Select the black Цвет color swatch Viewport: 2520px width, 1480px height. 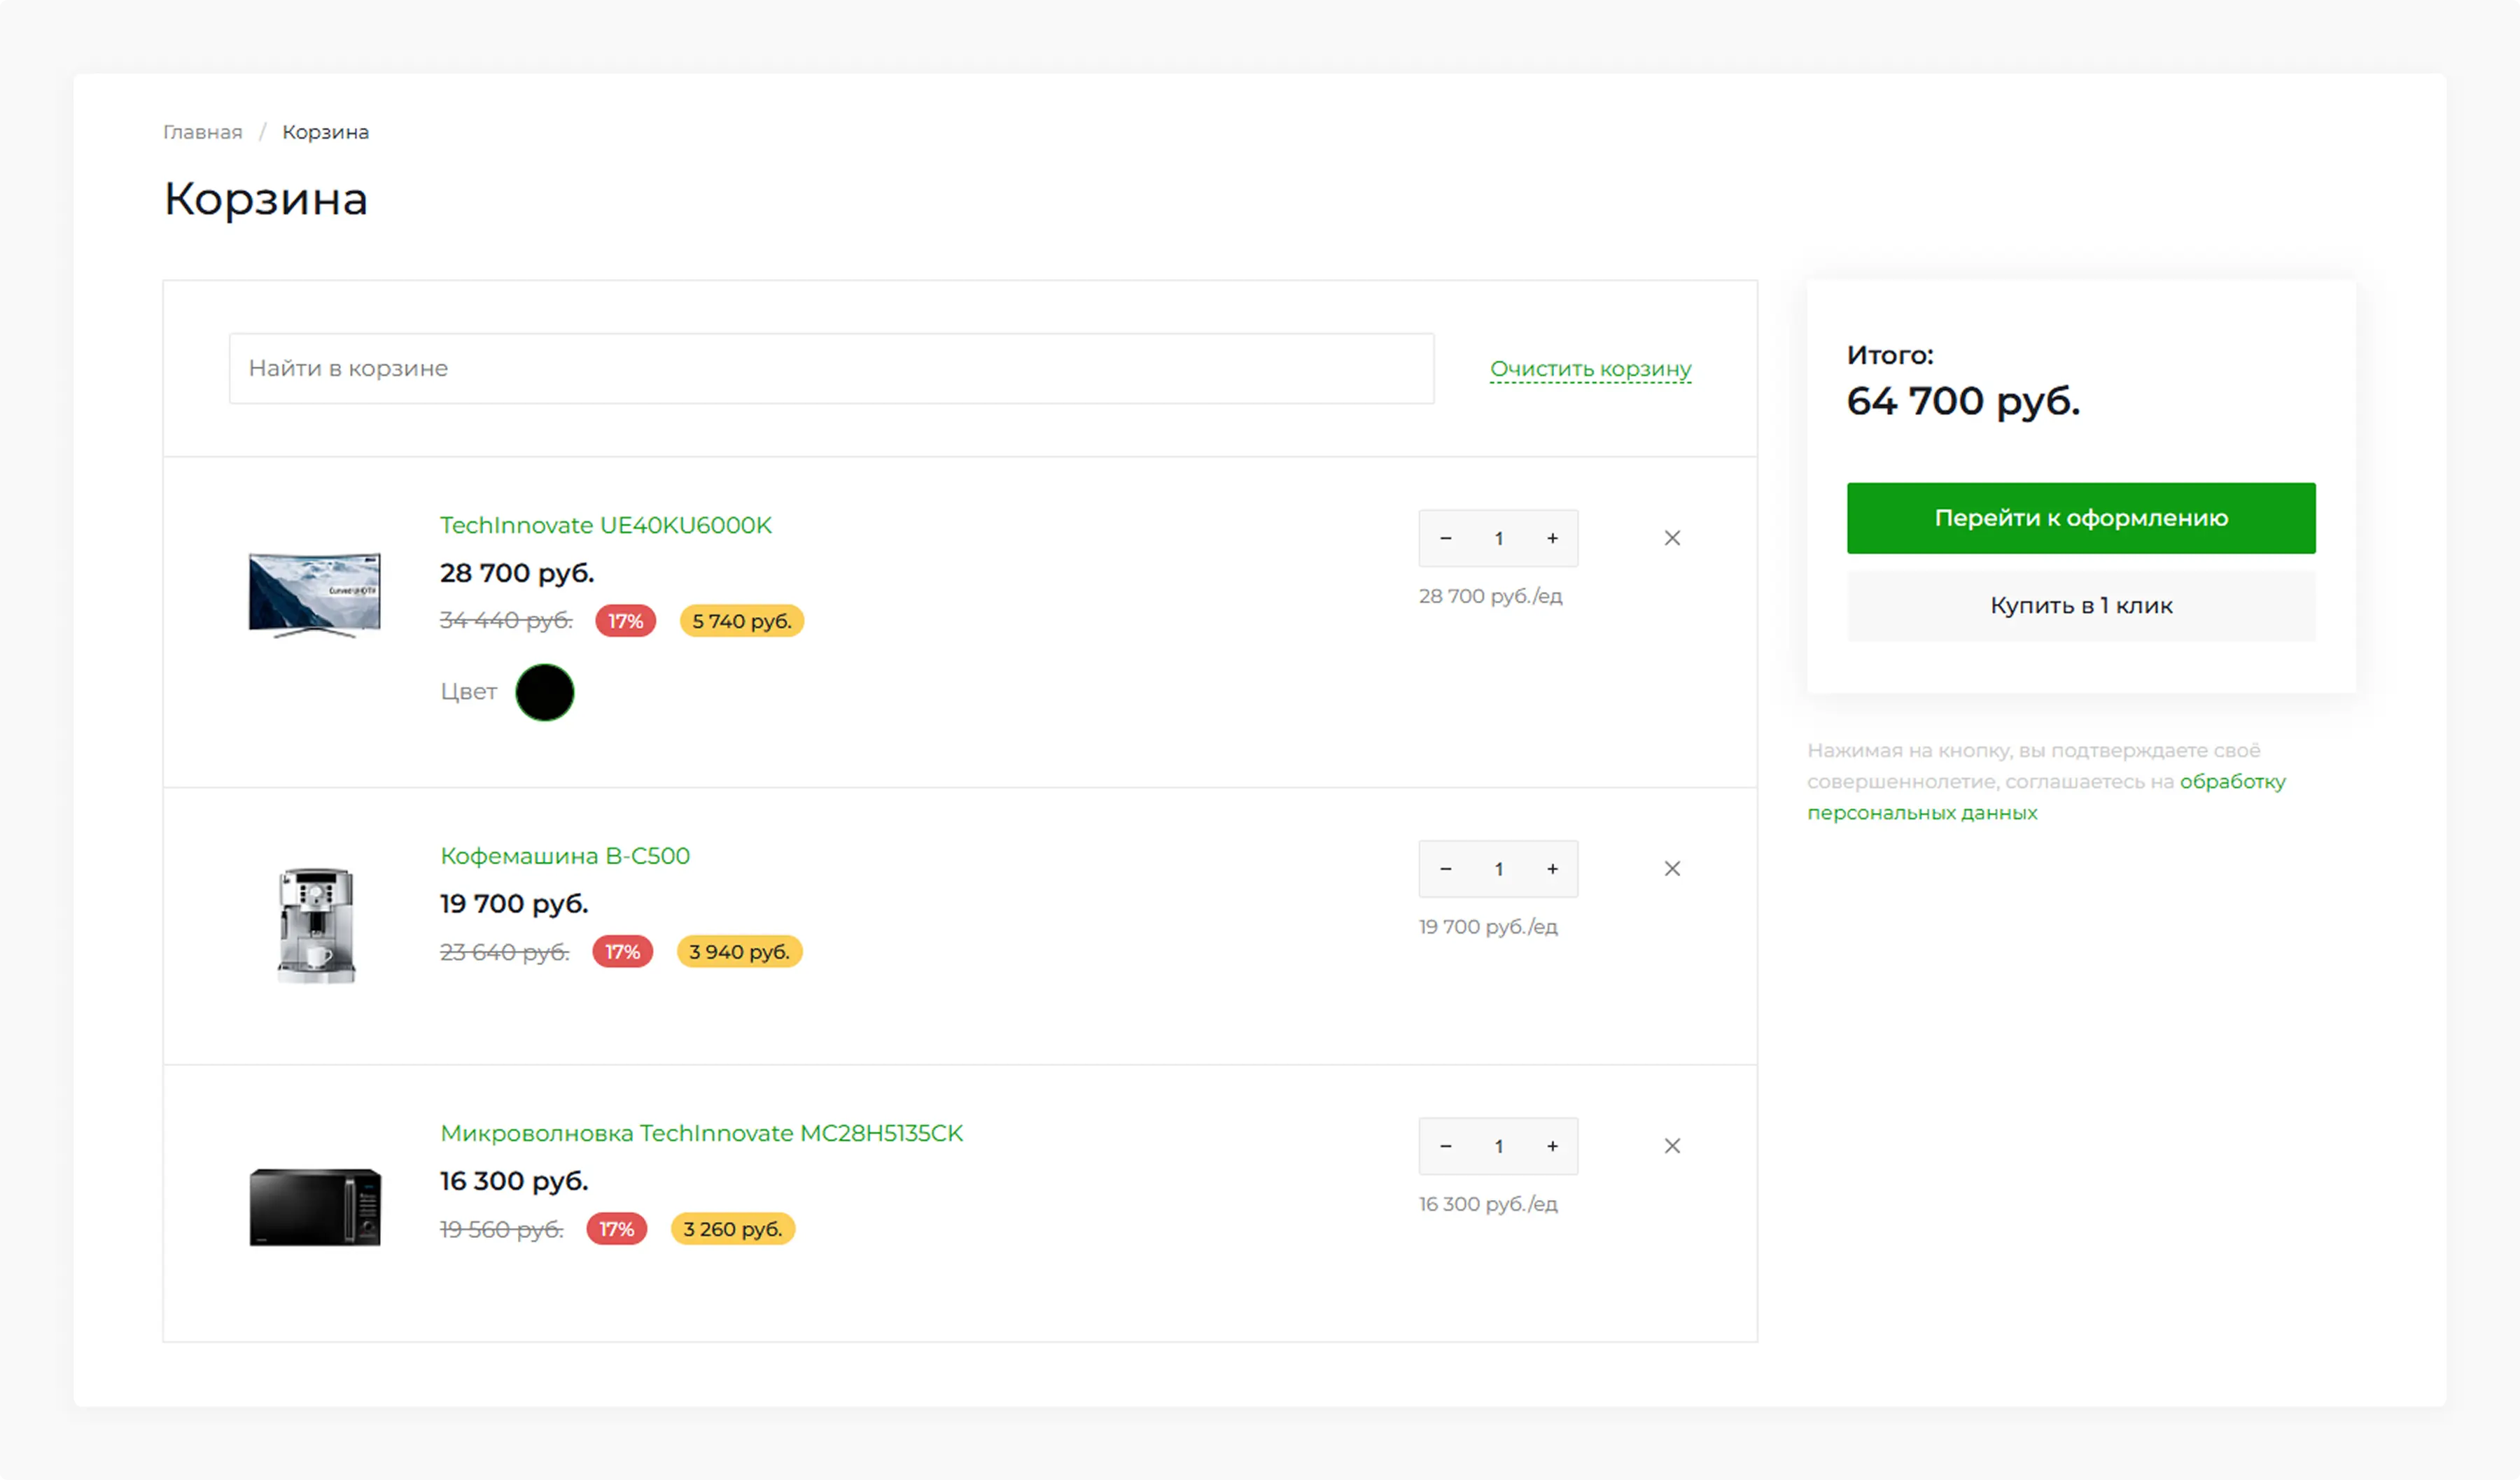click(544, 692)
